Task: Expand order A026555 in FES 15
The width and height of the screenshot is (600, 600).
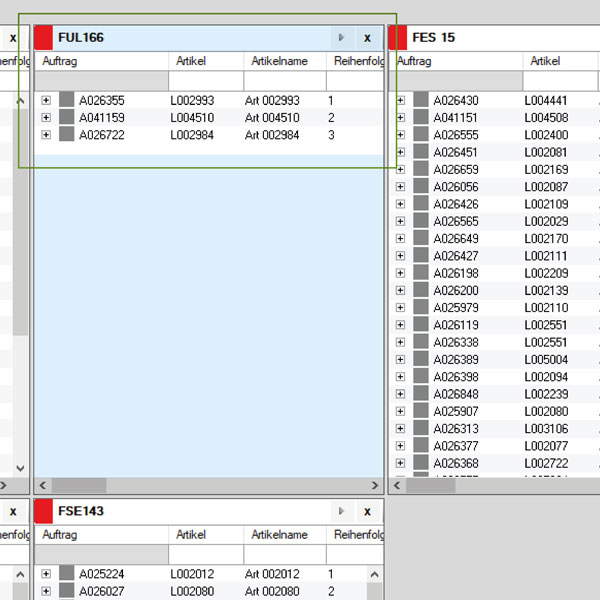Action: 400,135
